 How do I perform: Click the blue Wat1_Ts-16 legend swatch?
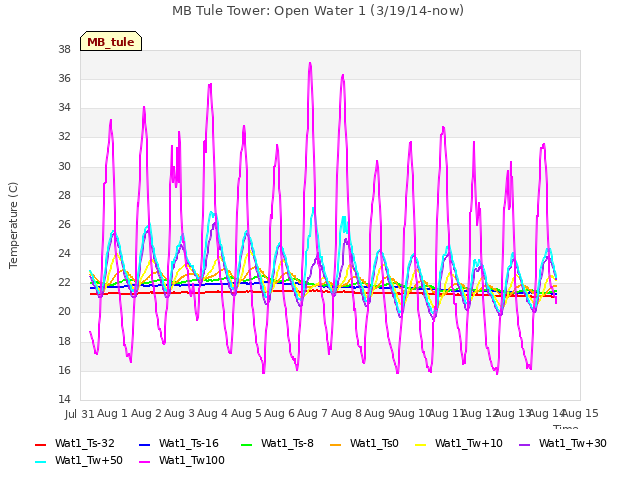point(144,445)
